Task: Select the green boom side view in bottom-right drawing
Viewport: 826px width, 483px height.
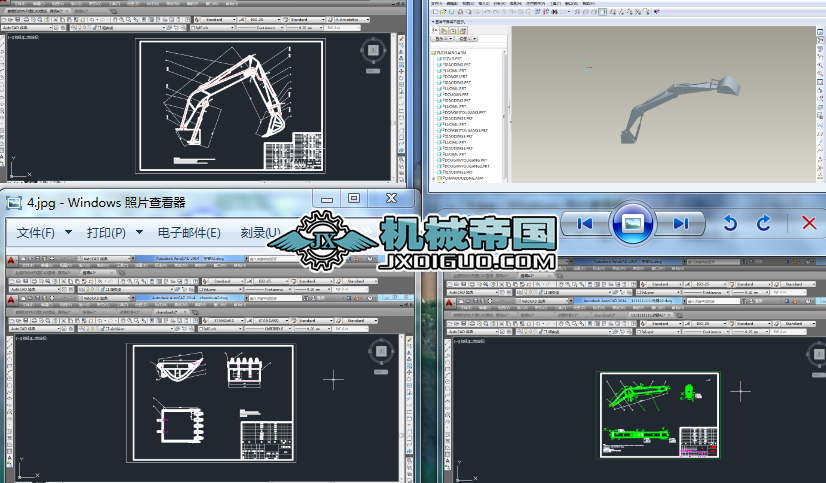Action: 638,397
